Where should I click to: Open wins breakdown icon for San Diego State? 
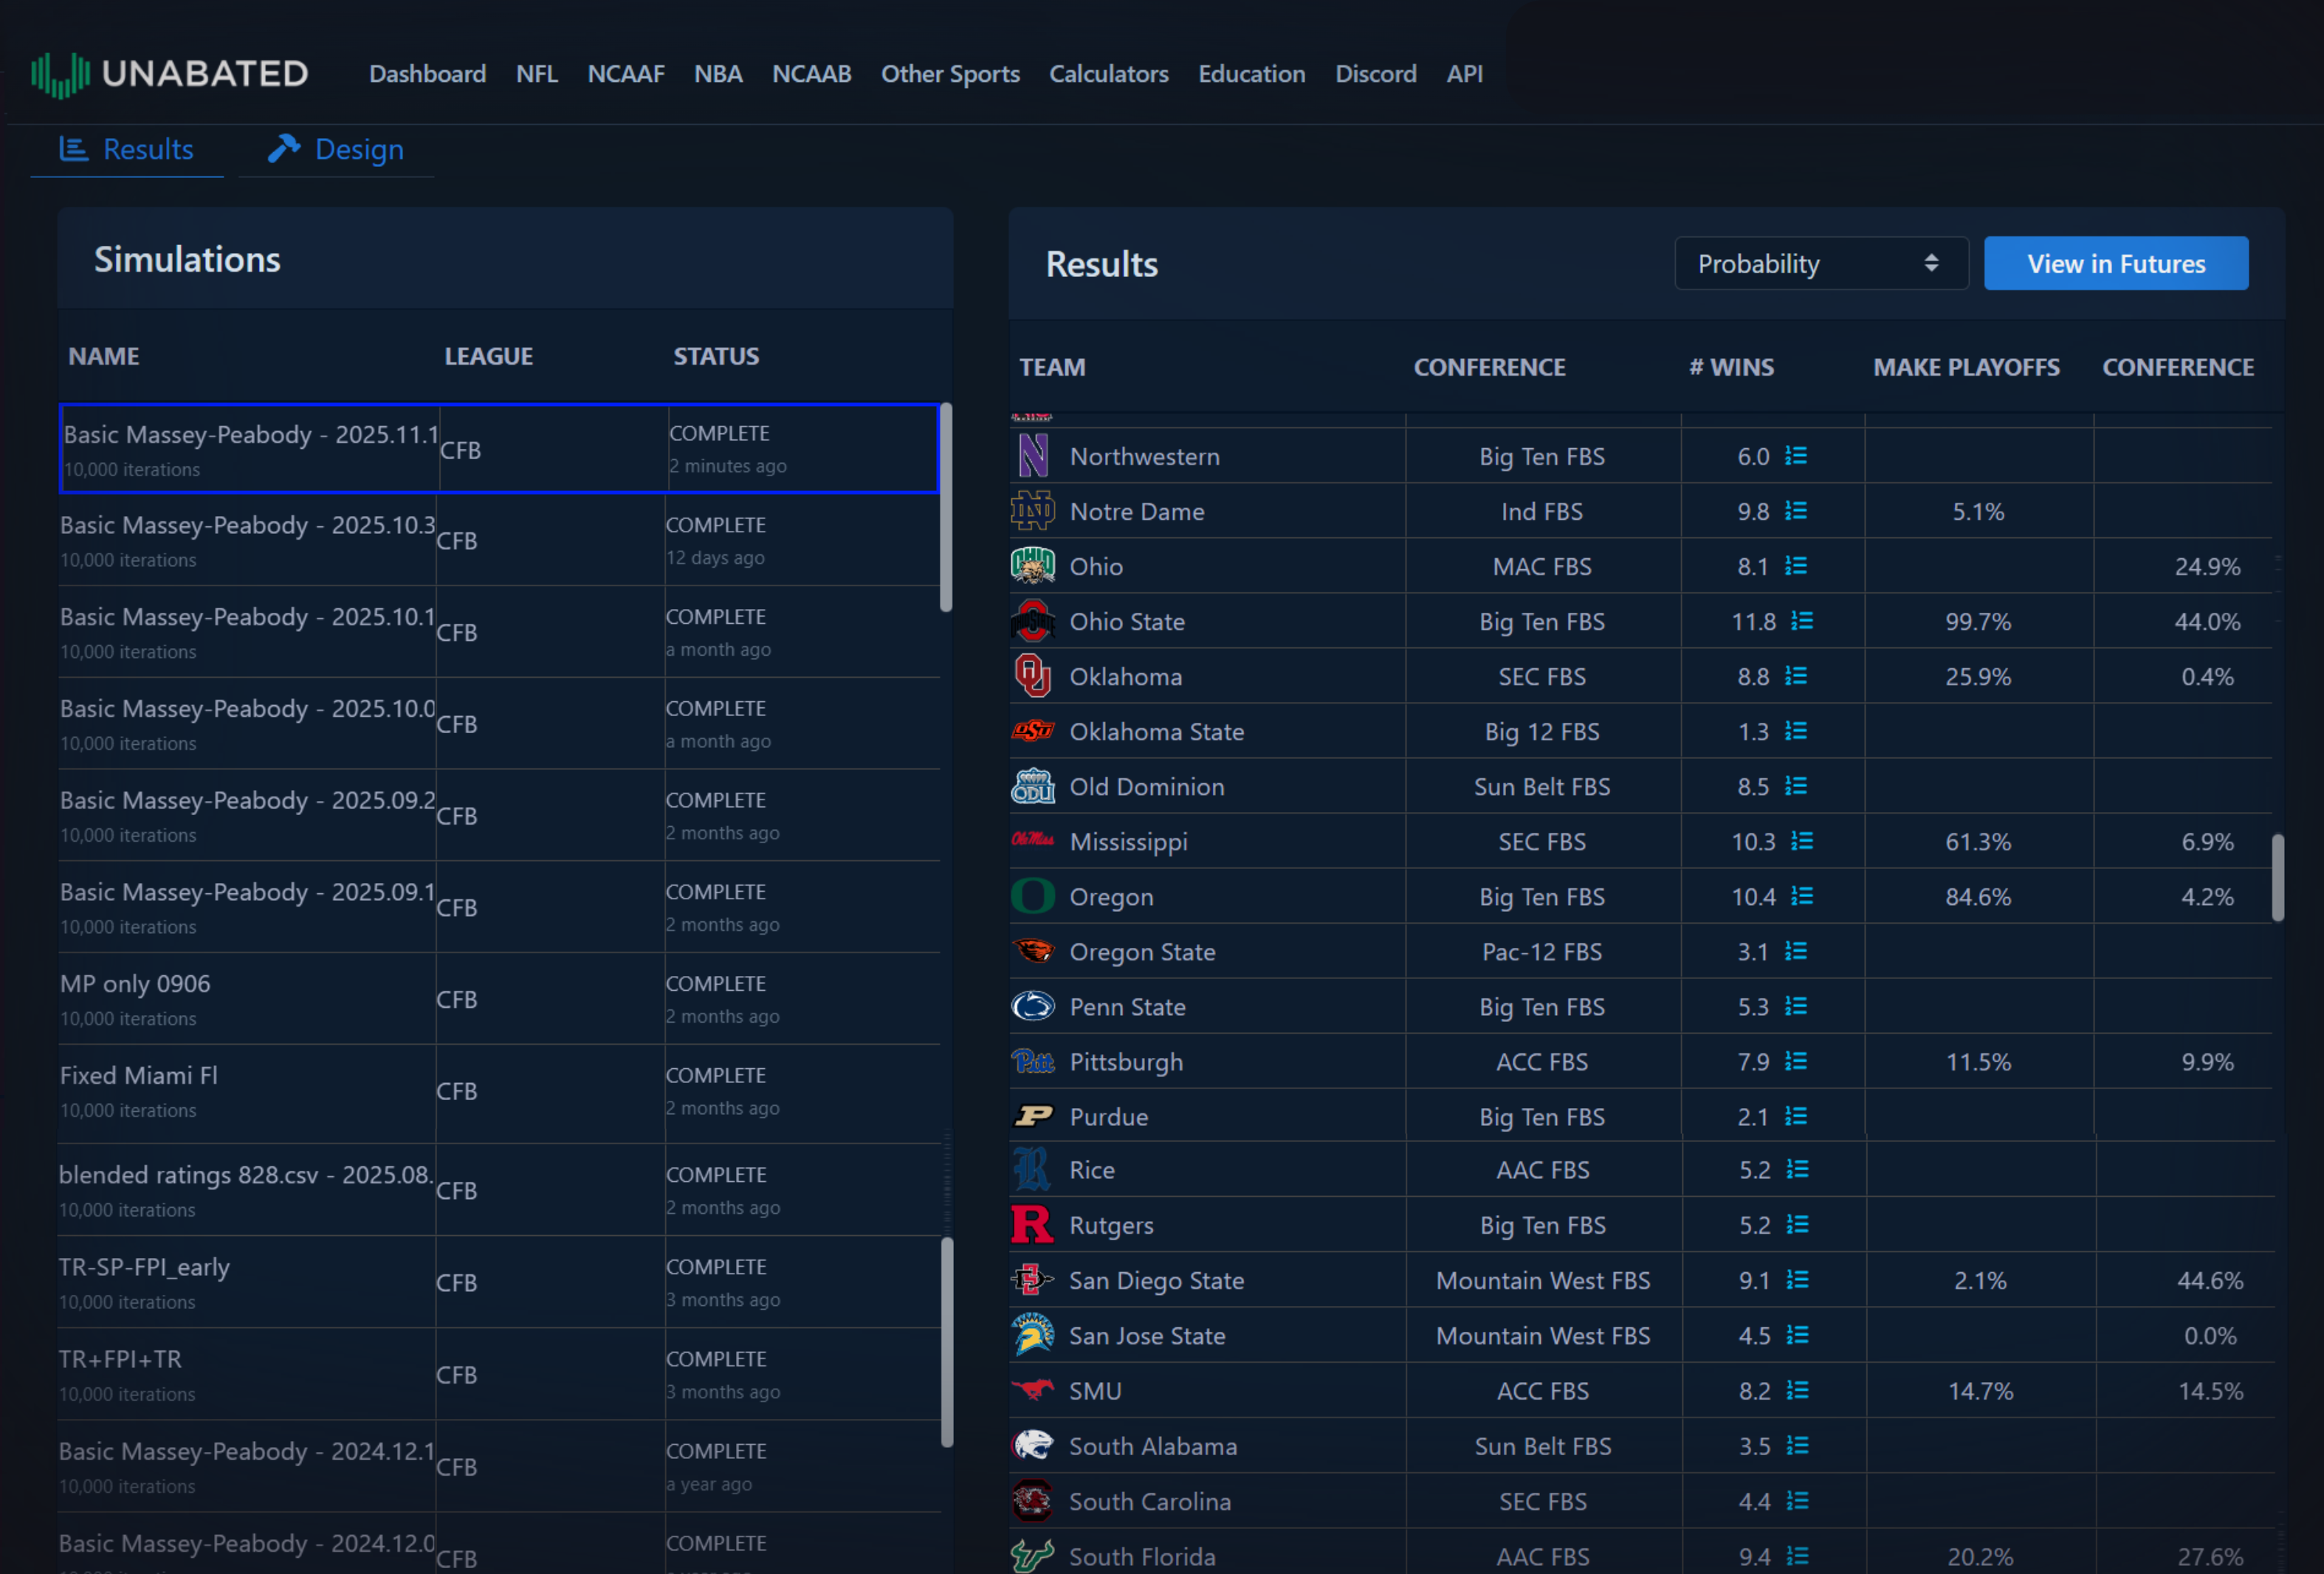(1797, 1280)
